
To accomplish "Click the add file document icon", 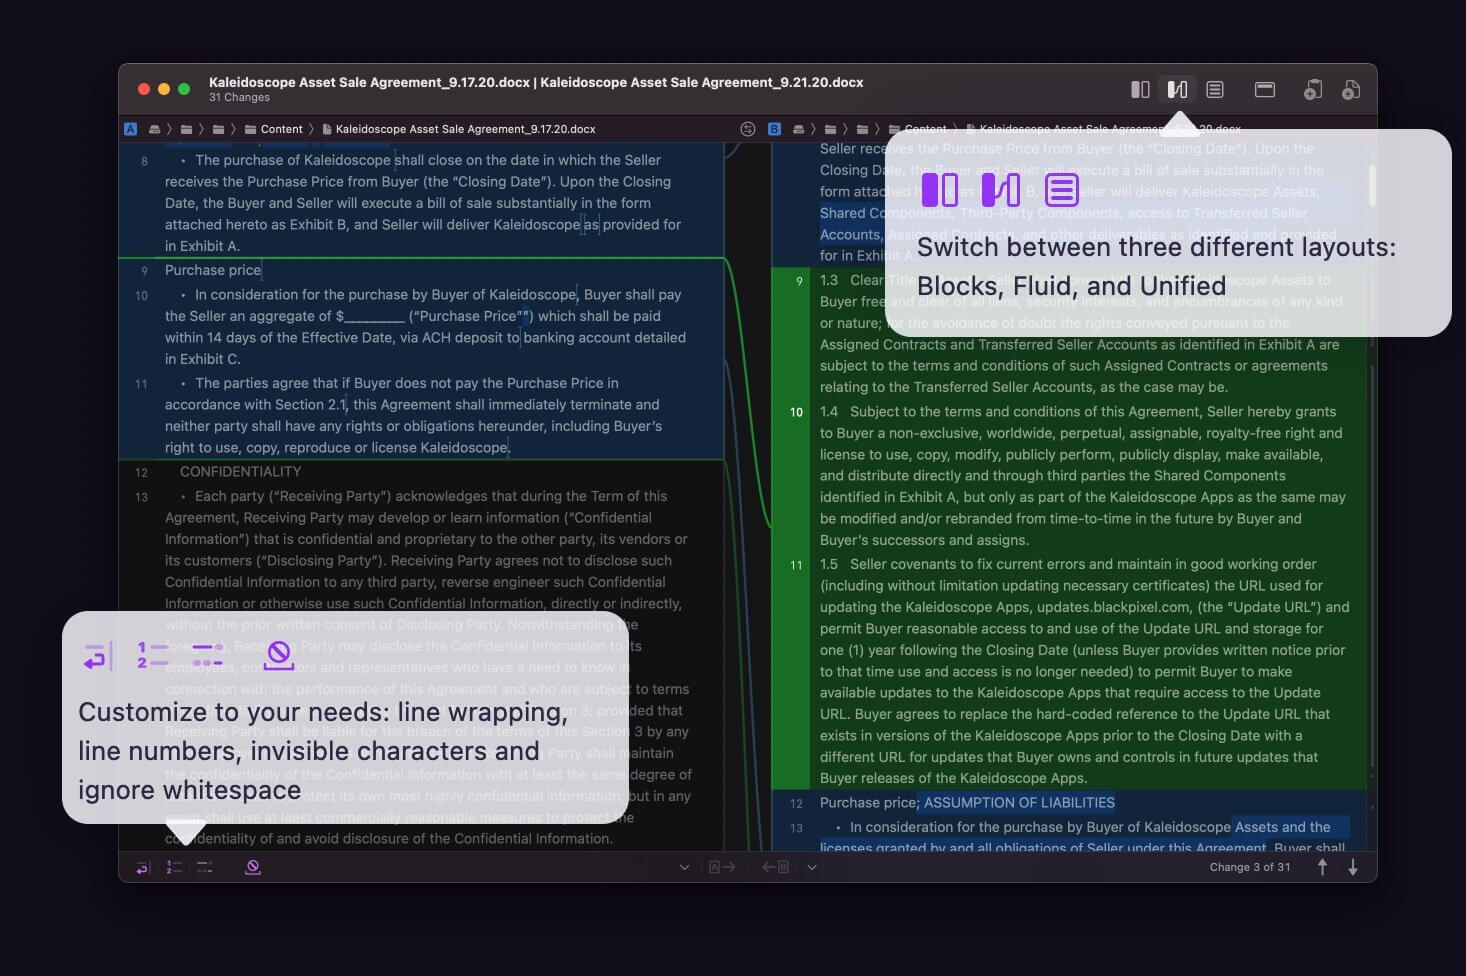I will (x=1350, y=90).
